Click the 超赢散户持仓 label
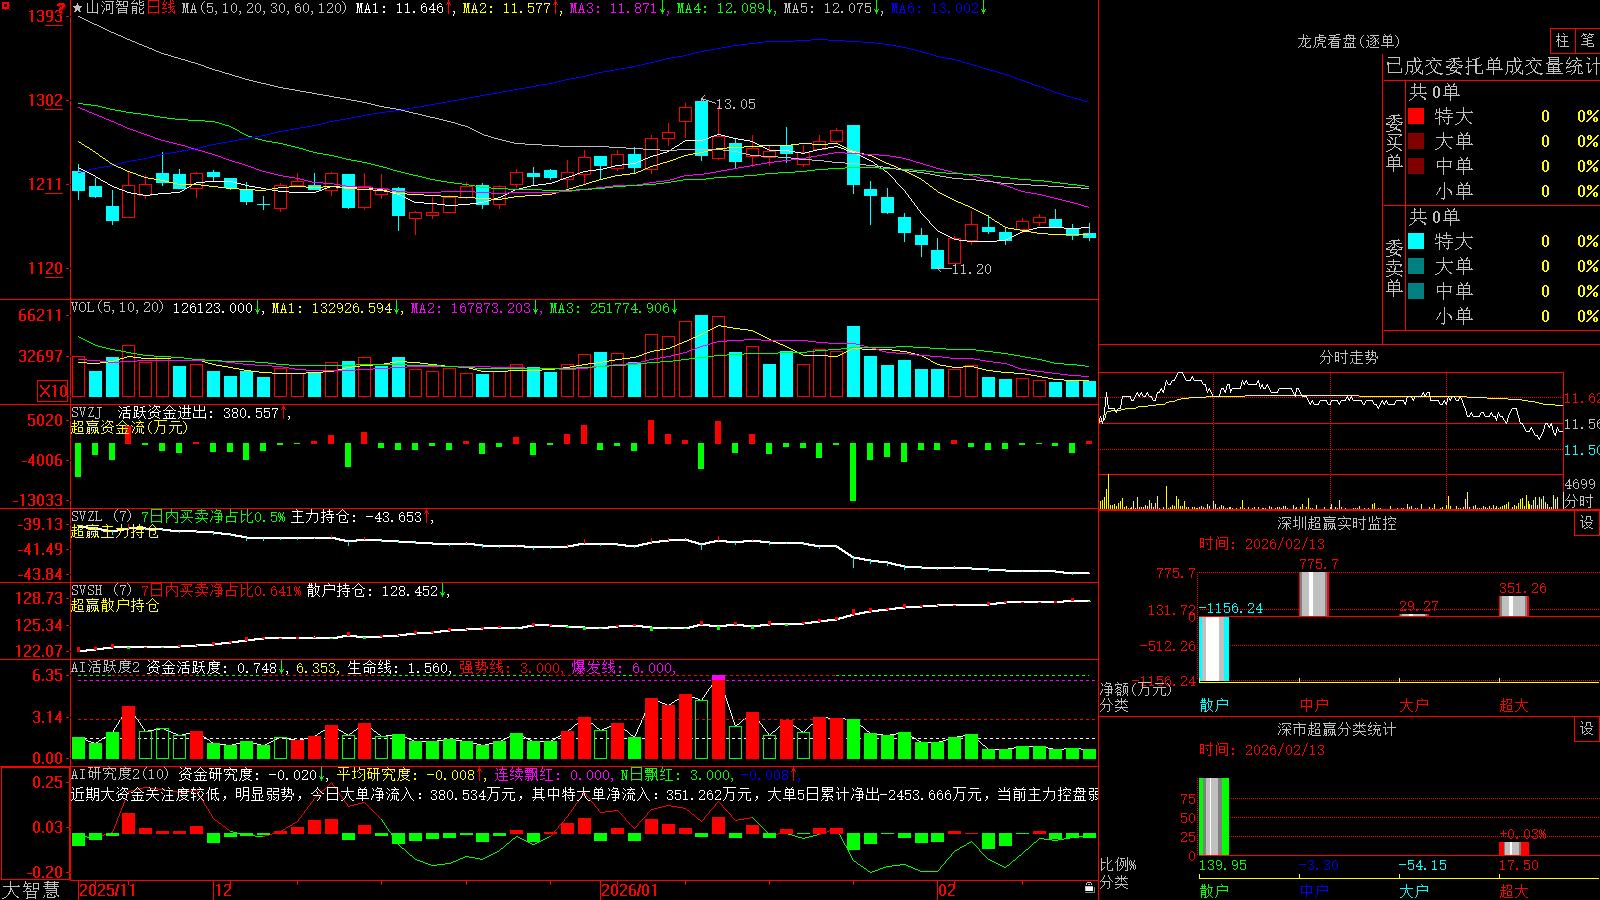1600x900 pixels. (115, 606)
